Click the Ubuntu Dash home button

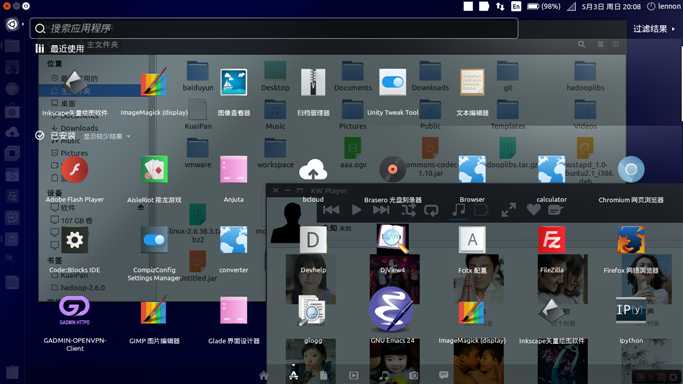tap(12, 24)
